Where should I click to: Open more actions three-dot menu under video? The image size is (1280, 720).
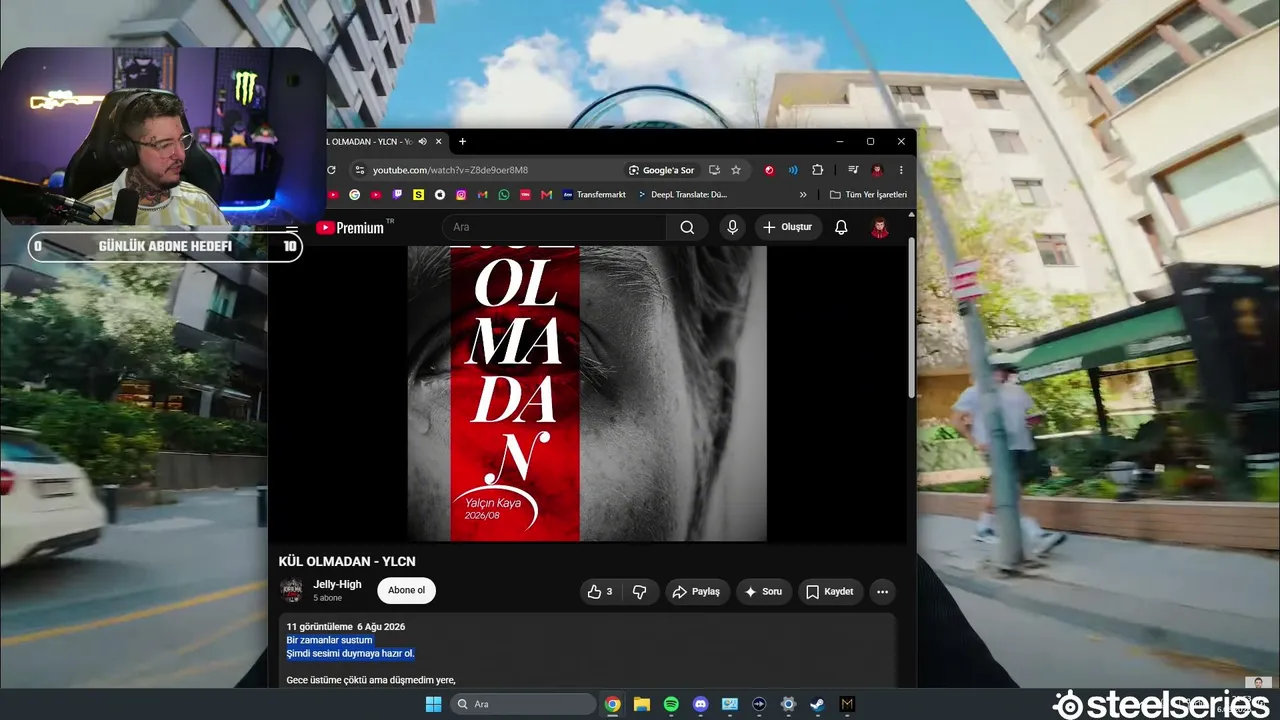tap(882, 592)
